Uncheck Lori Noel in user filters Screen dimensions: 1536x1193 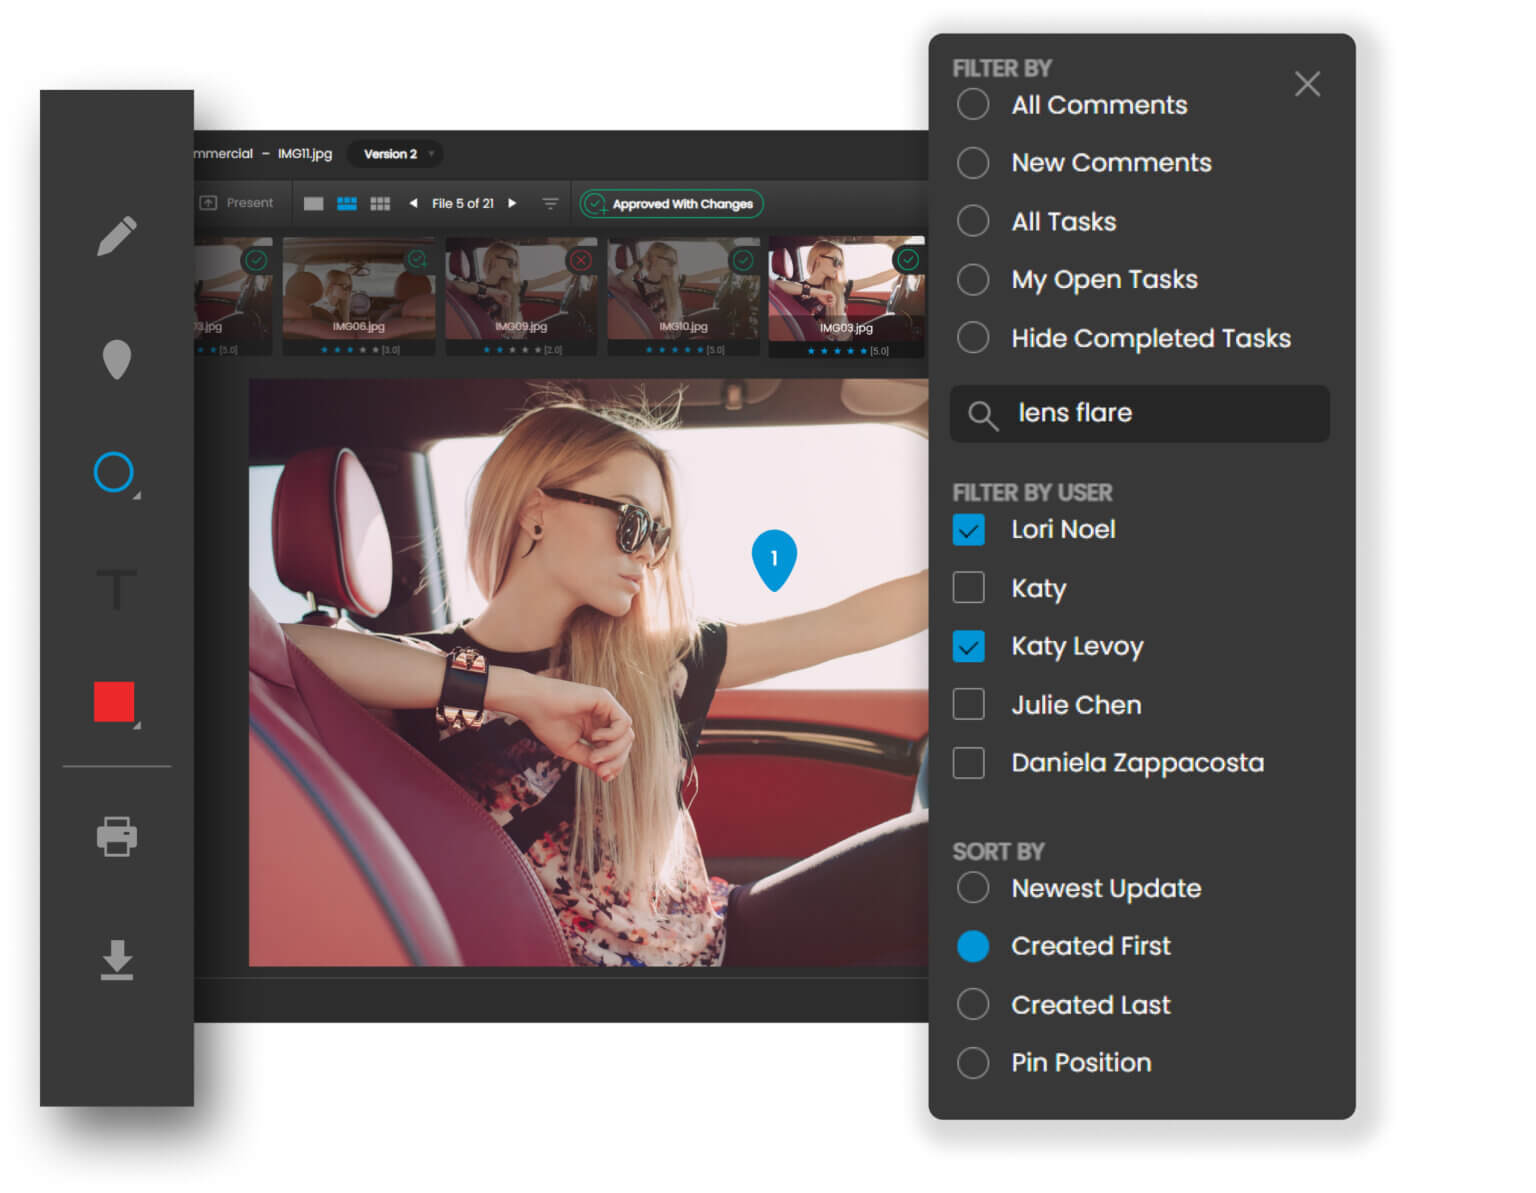click(967, 530)
